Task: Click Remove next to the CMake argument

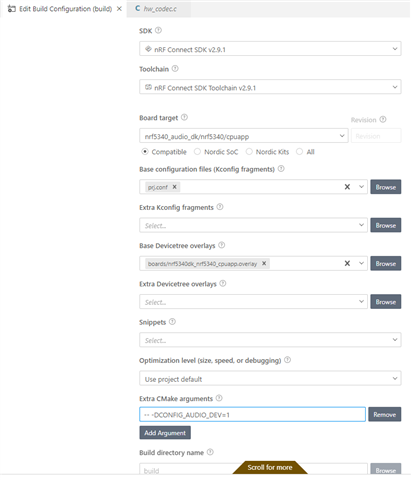Action: coord(385,414)
